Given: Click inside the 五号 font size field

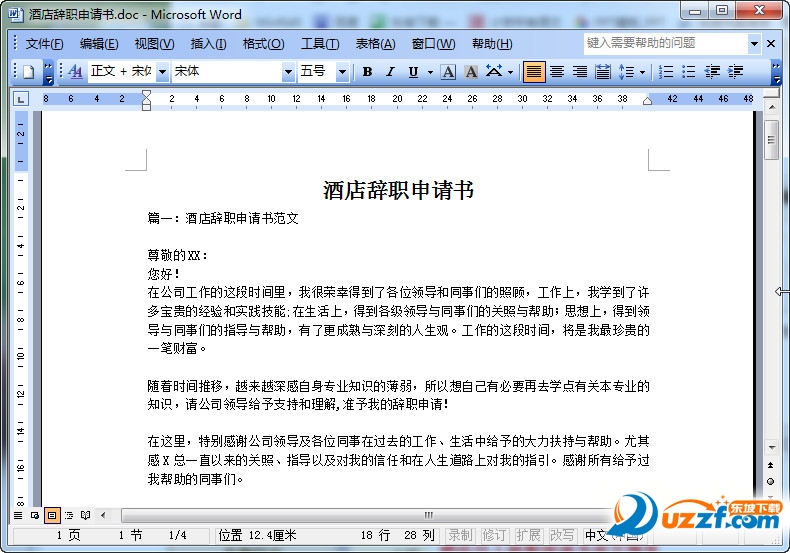Looking at the screenshot, I should (317, 72).
